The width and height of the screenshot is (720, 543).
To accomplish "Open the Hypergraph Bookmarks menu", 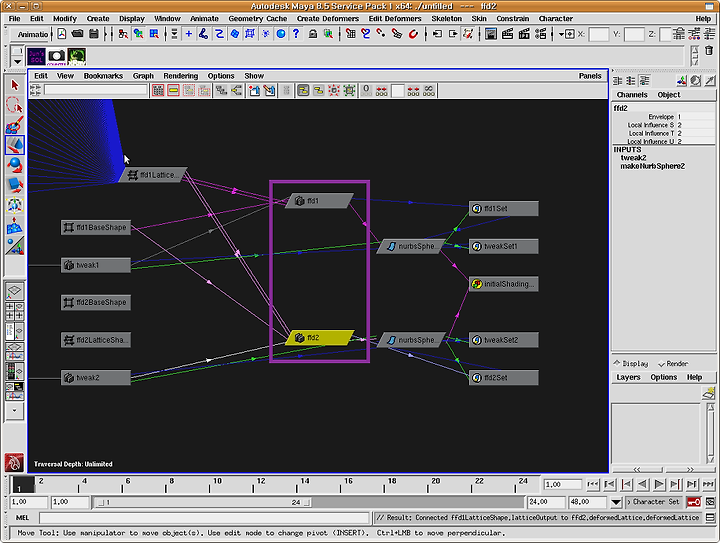I will tap(103, 76).
